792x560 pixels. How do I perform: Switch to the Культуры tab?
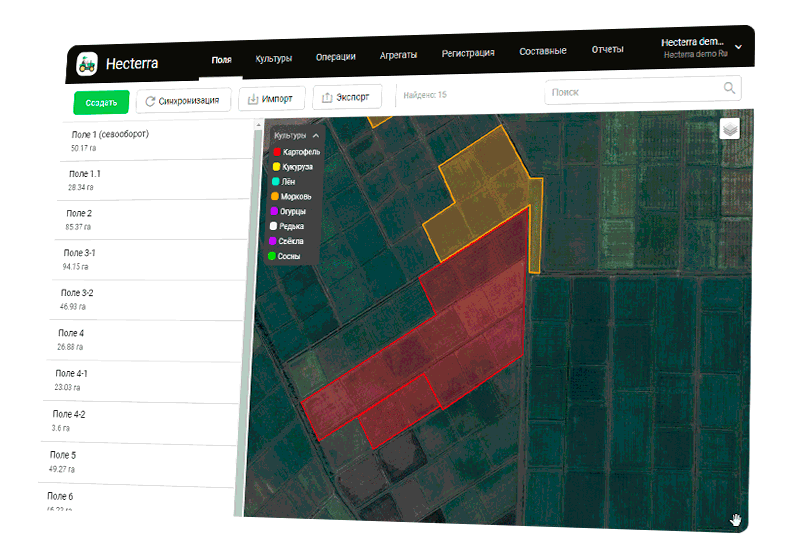(273, 58)
